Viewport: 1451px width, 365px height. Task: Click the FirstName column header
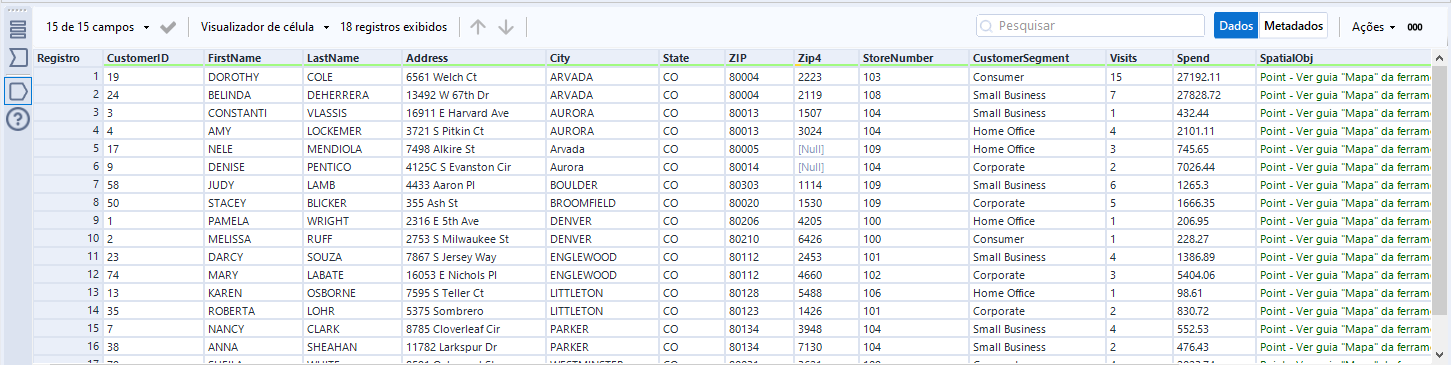(x=254, y=58)
